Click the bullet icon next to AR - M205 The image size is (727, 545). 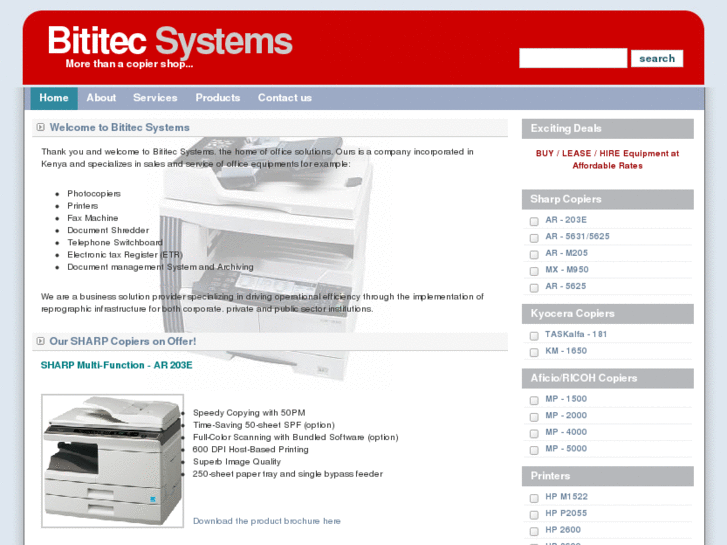[x=534, y=255]
